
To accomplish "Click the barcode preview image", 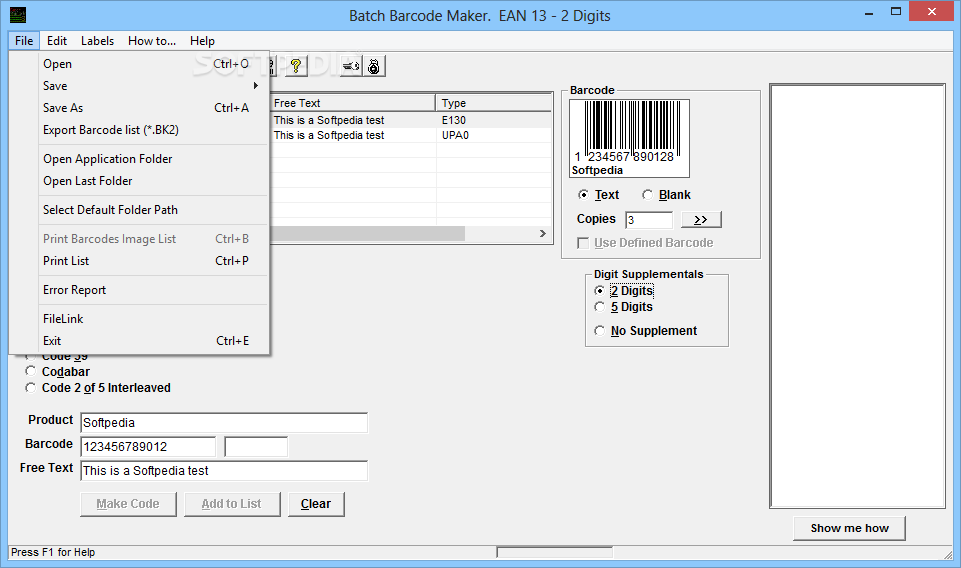I will coord(629,138).
